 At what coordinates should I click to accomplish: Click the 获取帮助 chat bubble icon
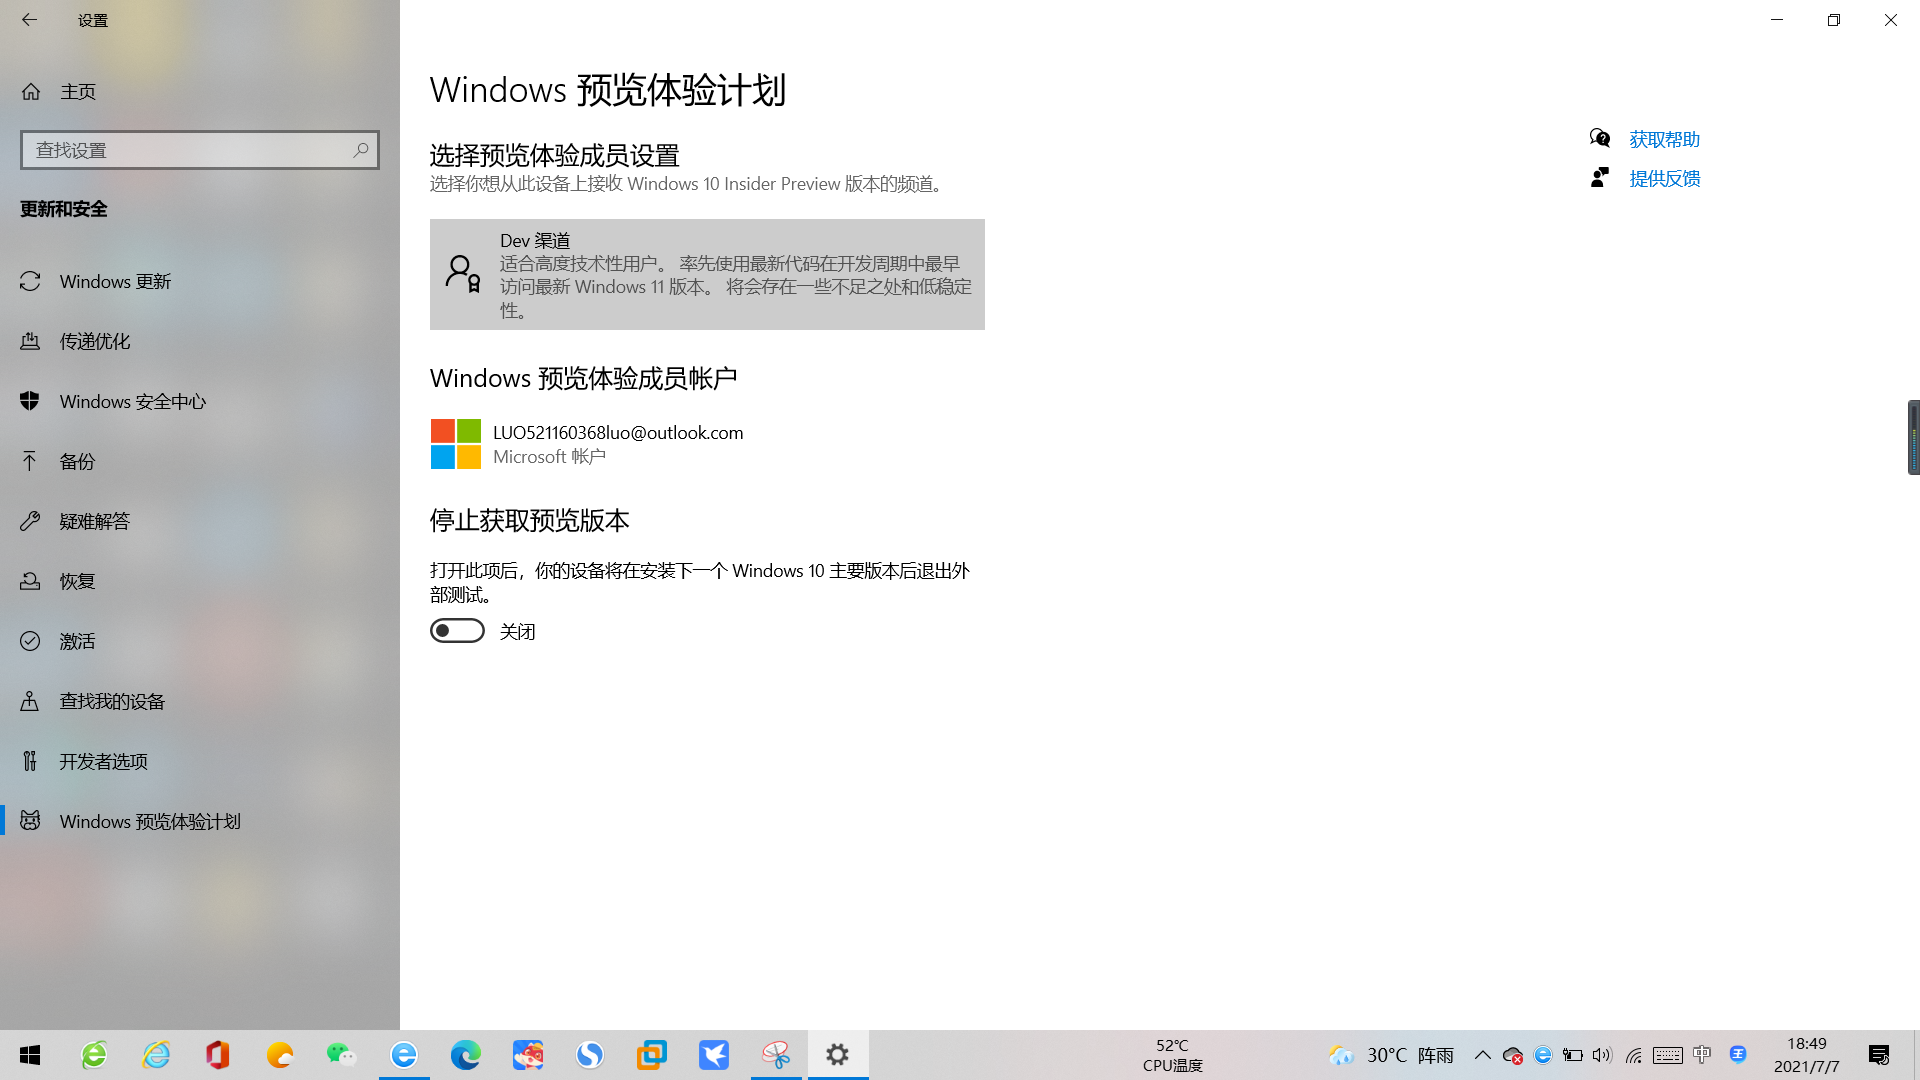tap(1600, 138)
